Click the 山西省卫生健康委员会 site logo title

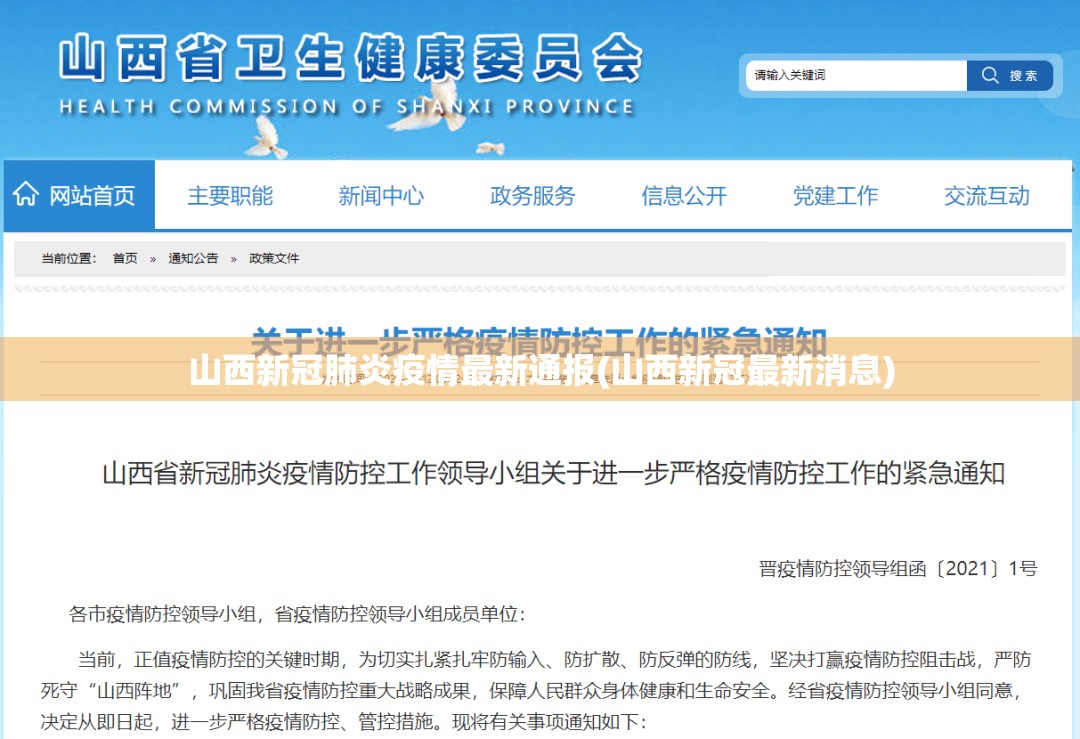(351, 59)
